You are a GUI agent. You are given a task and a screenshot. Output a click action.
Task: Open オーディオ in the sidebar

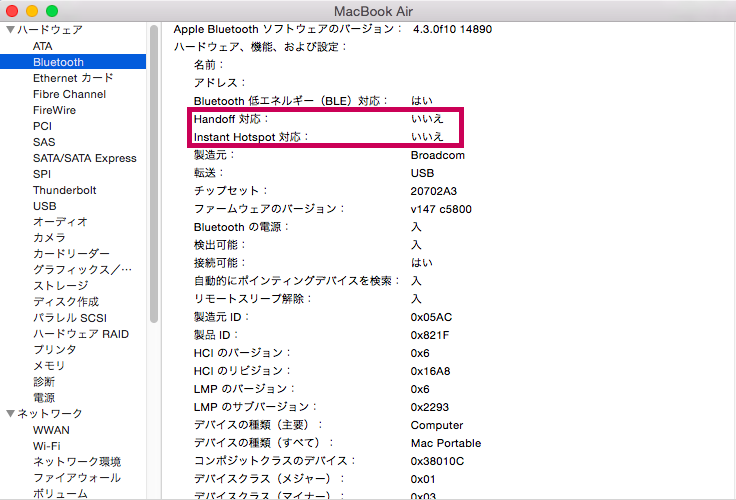pyautogui.click(x=60, y=222)
